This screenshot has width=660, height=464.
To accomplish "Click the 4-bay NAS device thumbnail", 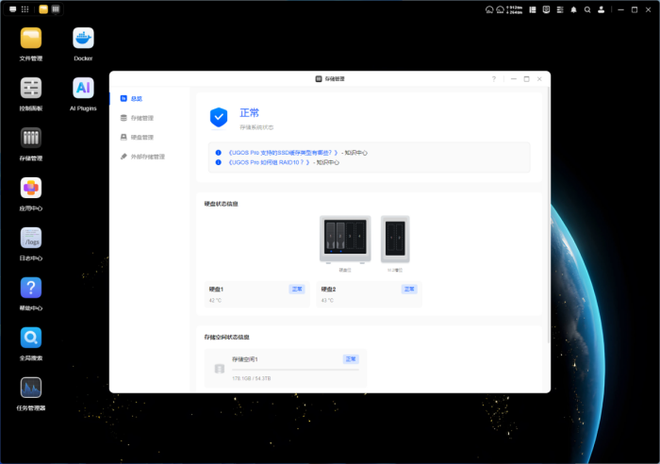I will point(345,240).
